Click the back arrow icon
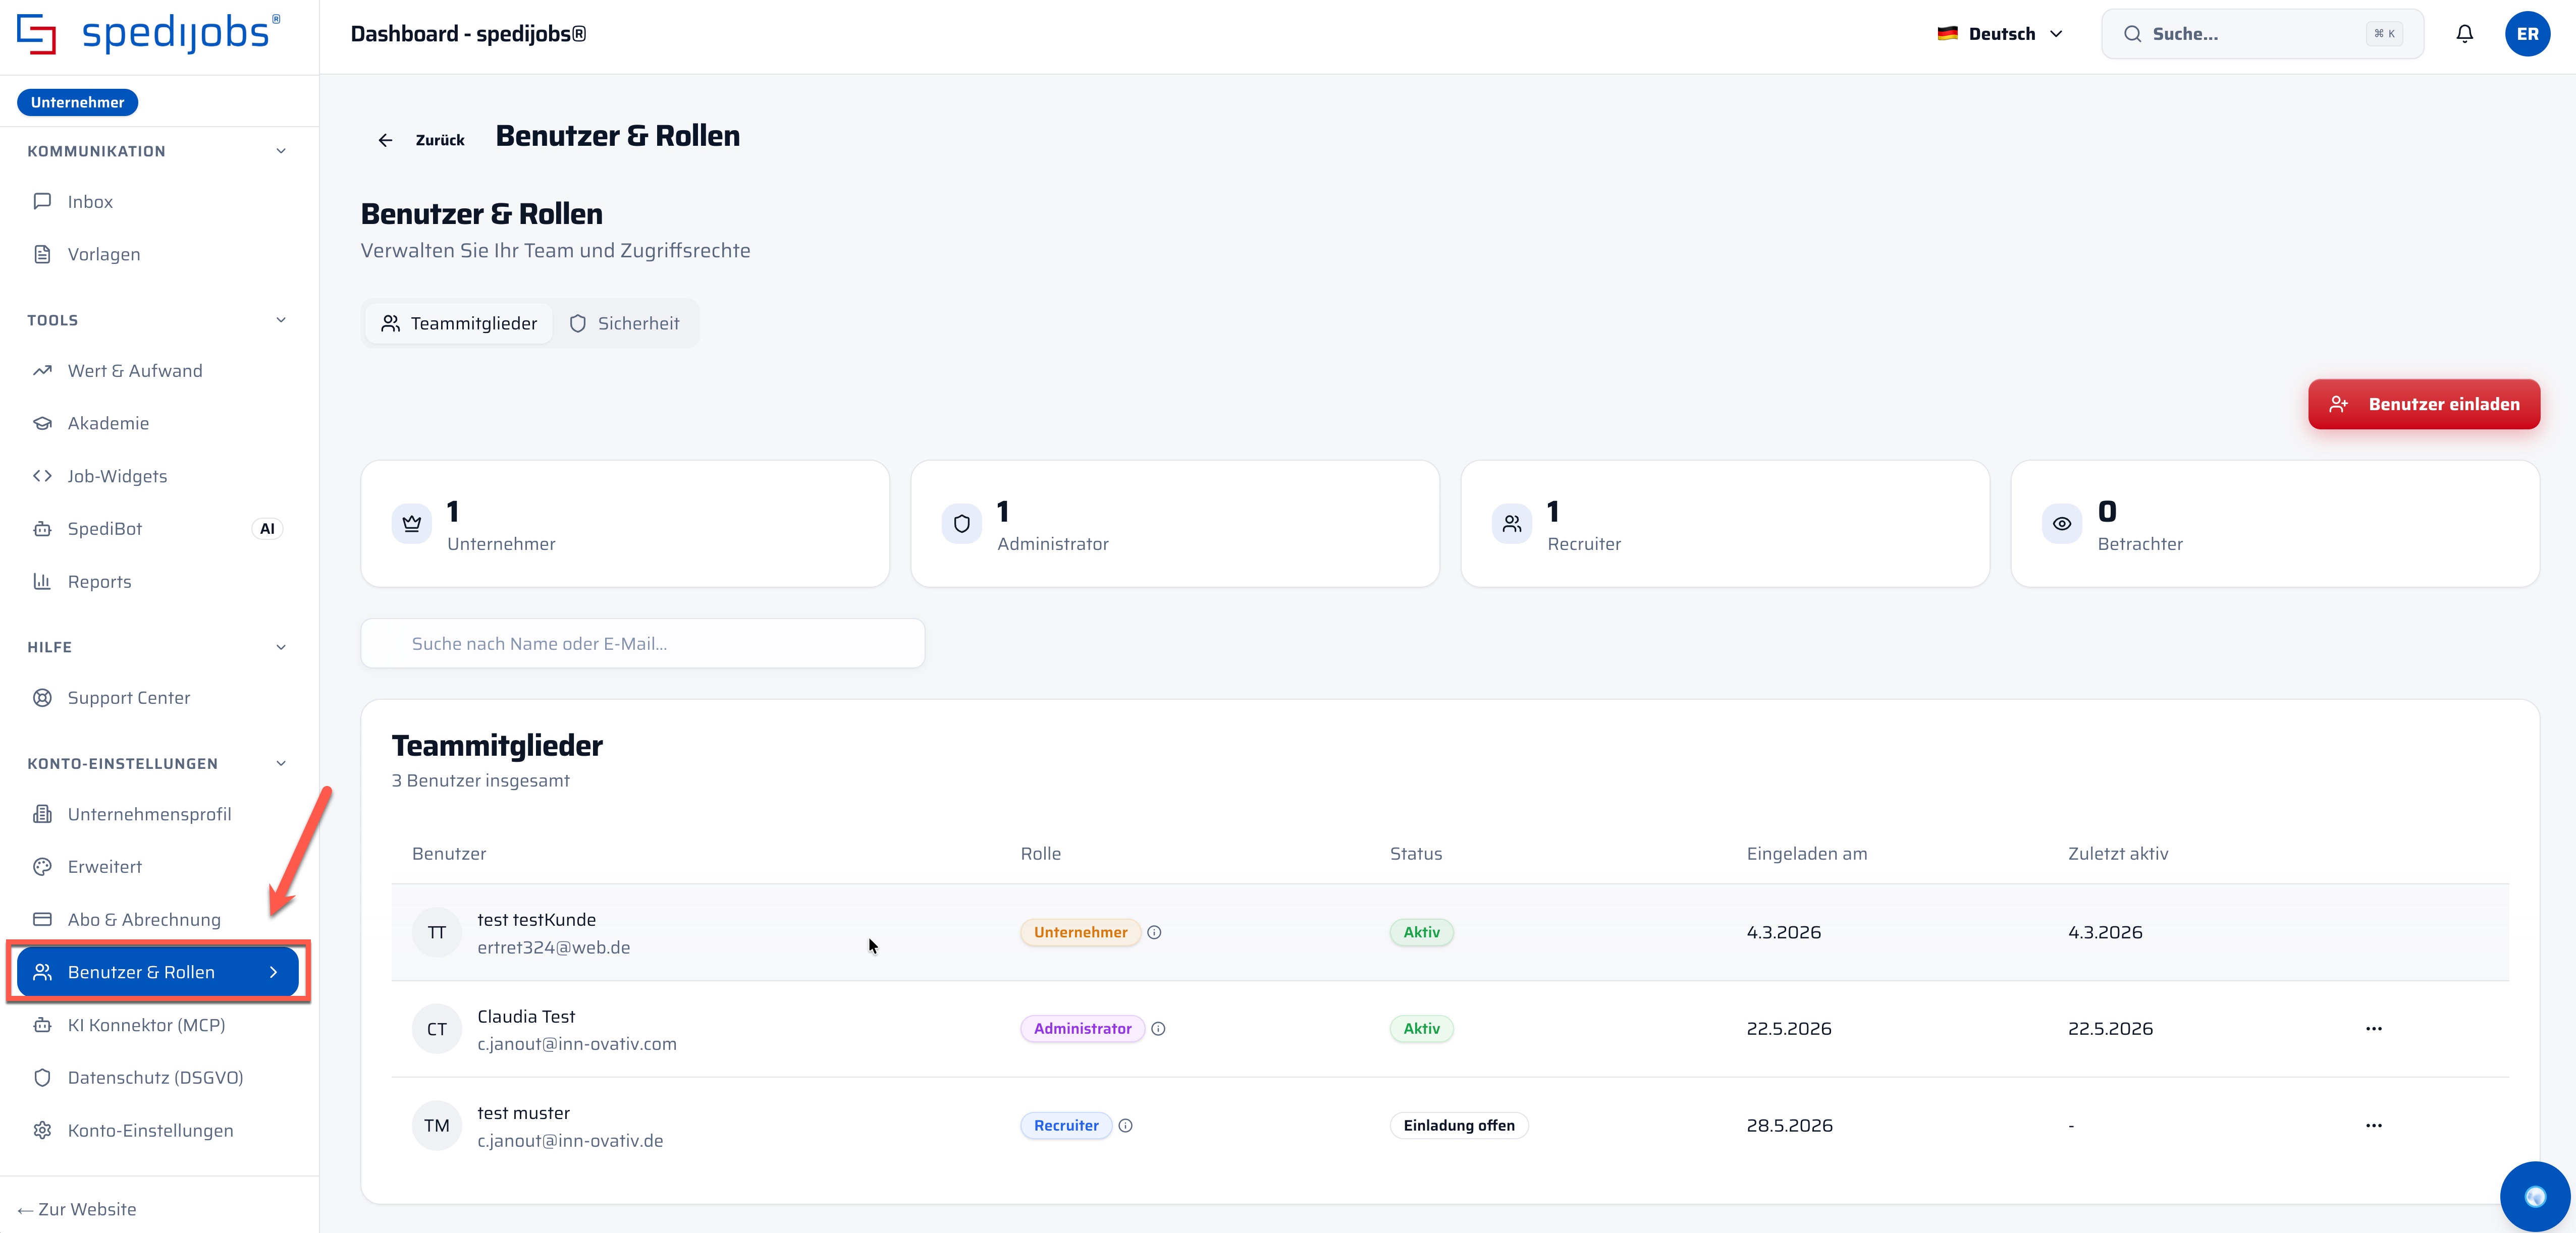 pyautogui.click(x=385, y=140)
